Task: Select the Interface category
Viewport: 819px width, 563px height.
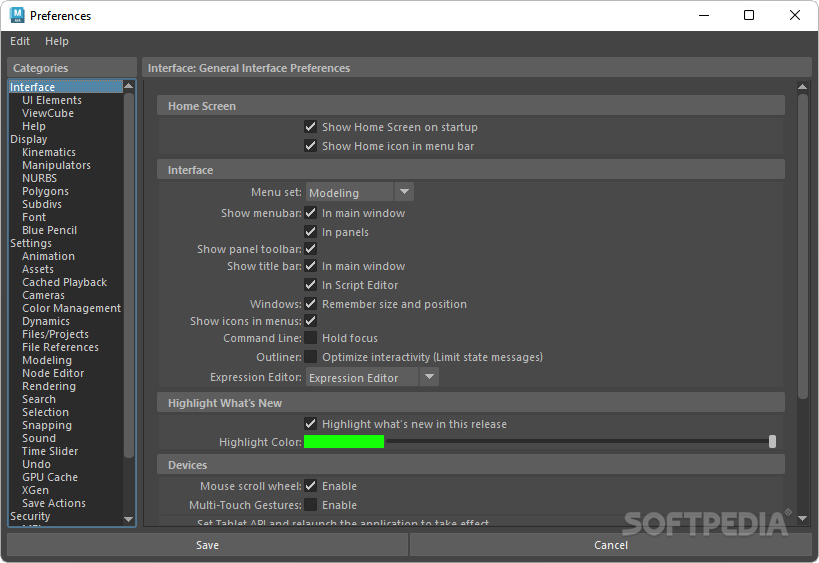Action: 66,87
